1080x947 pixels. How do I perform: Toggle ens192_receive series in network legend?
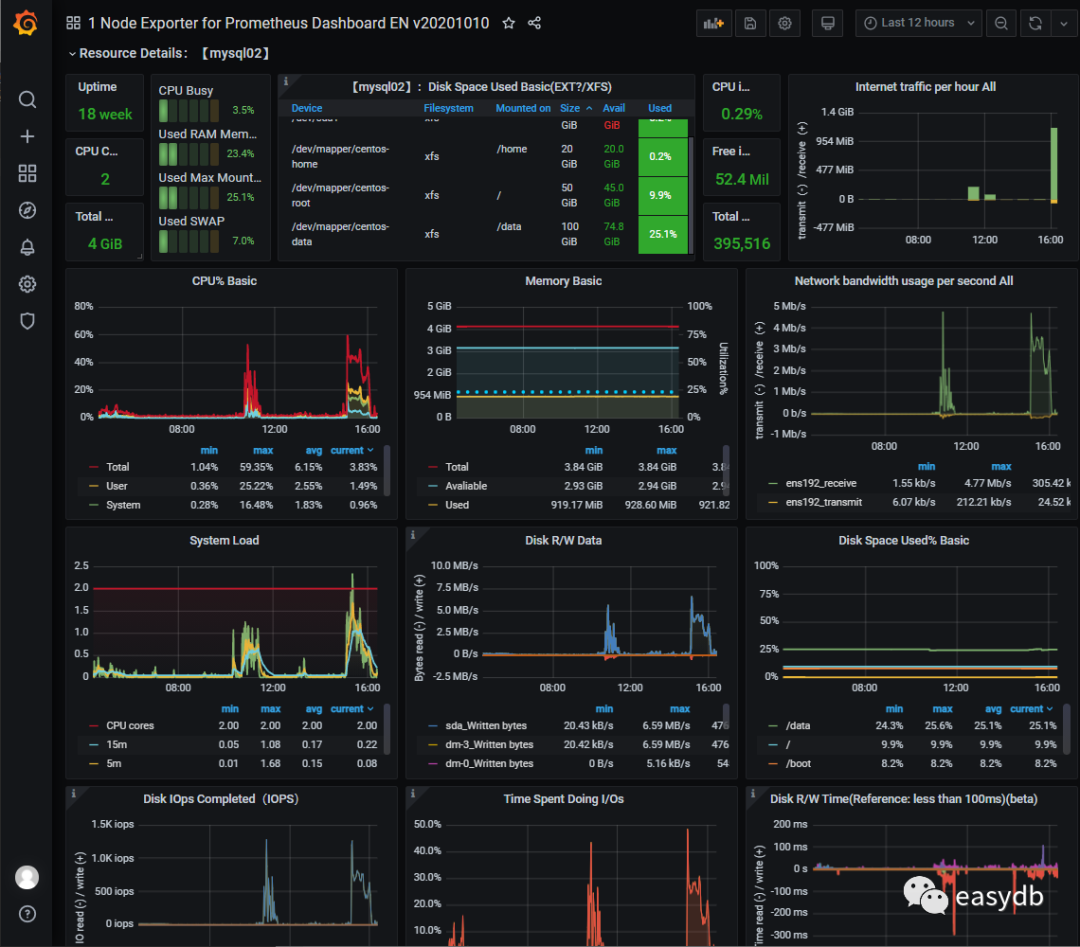(821, 482)
